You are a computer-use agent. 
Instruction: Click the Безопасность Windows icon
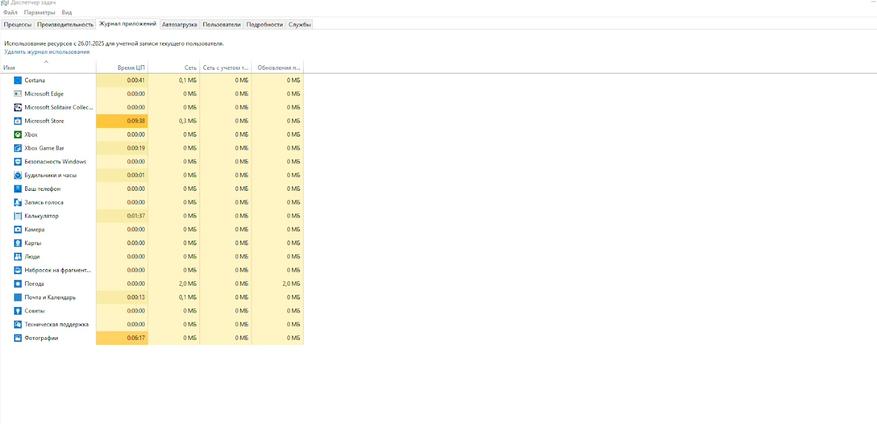point(17,162)
